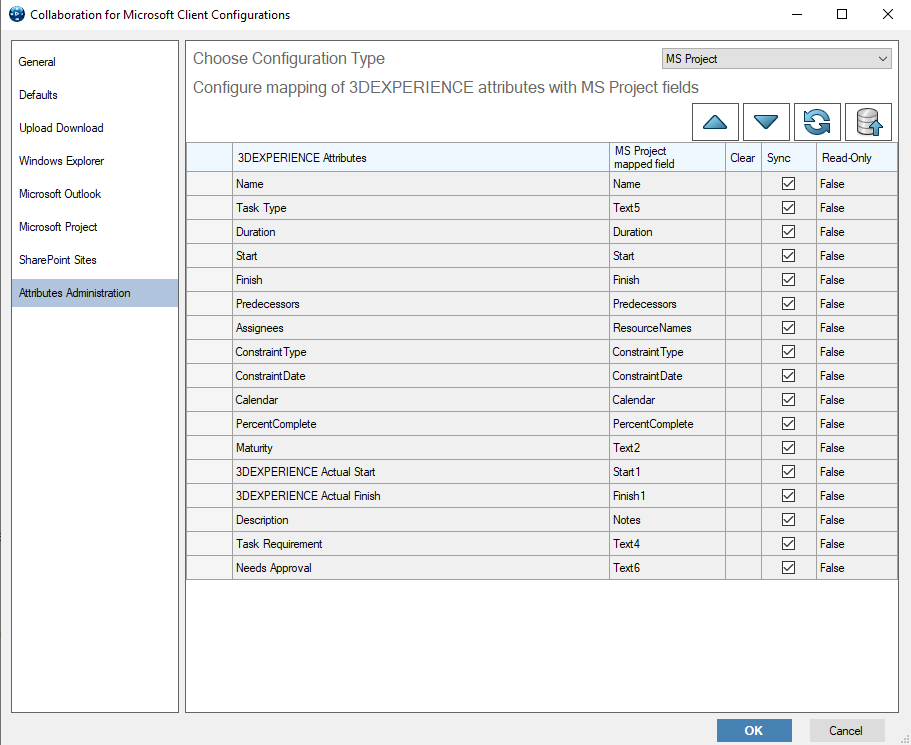
Task: Click the refresh sync arrows icon
Action: tap(817, 122)
